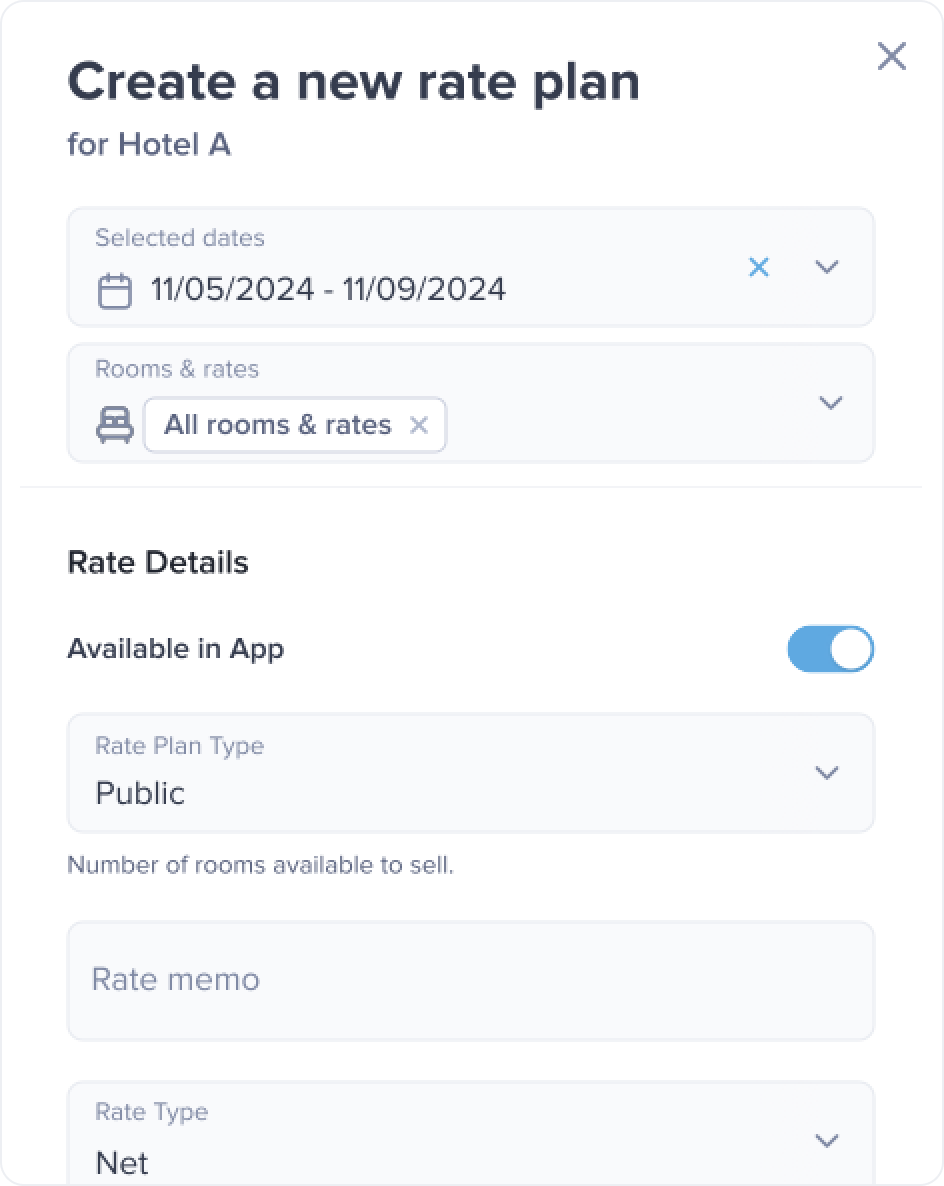
Task: Click the Net value in Rate Type
Action: [122, 1163]
